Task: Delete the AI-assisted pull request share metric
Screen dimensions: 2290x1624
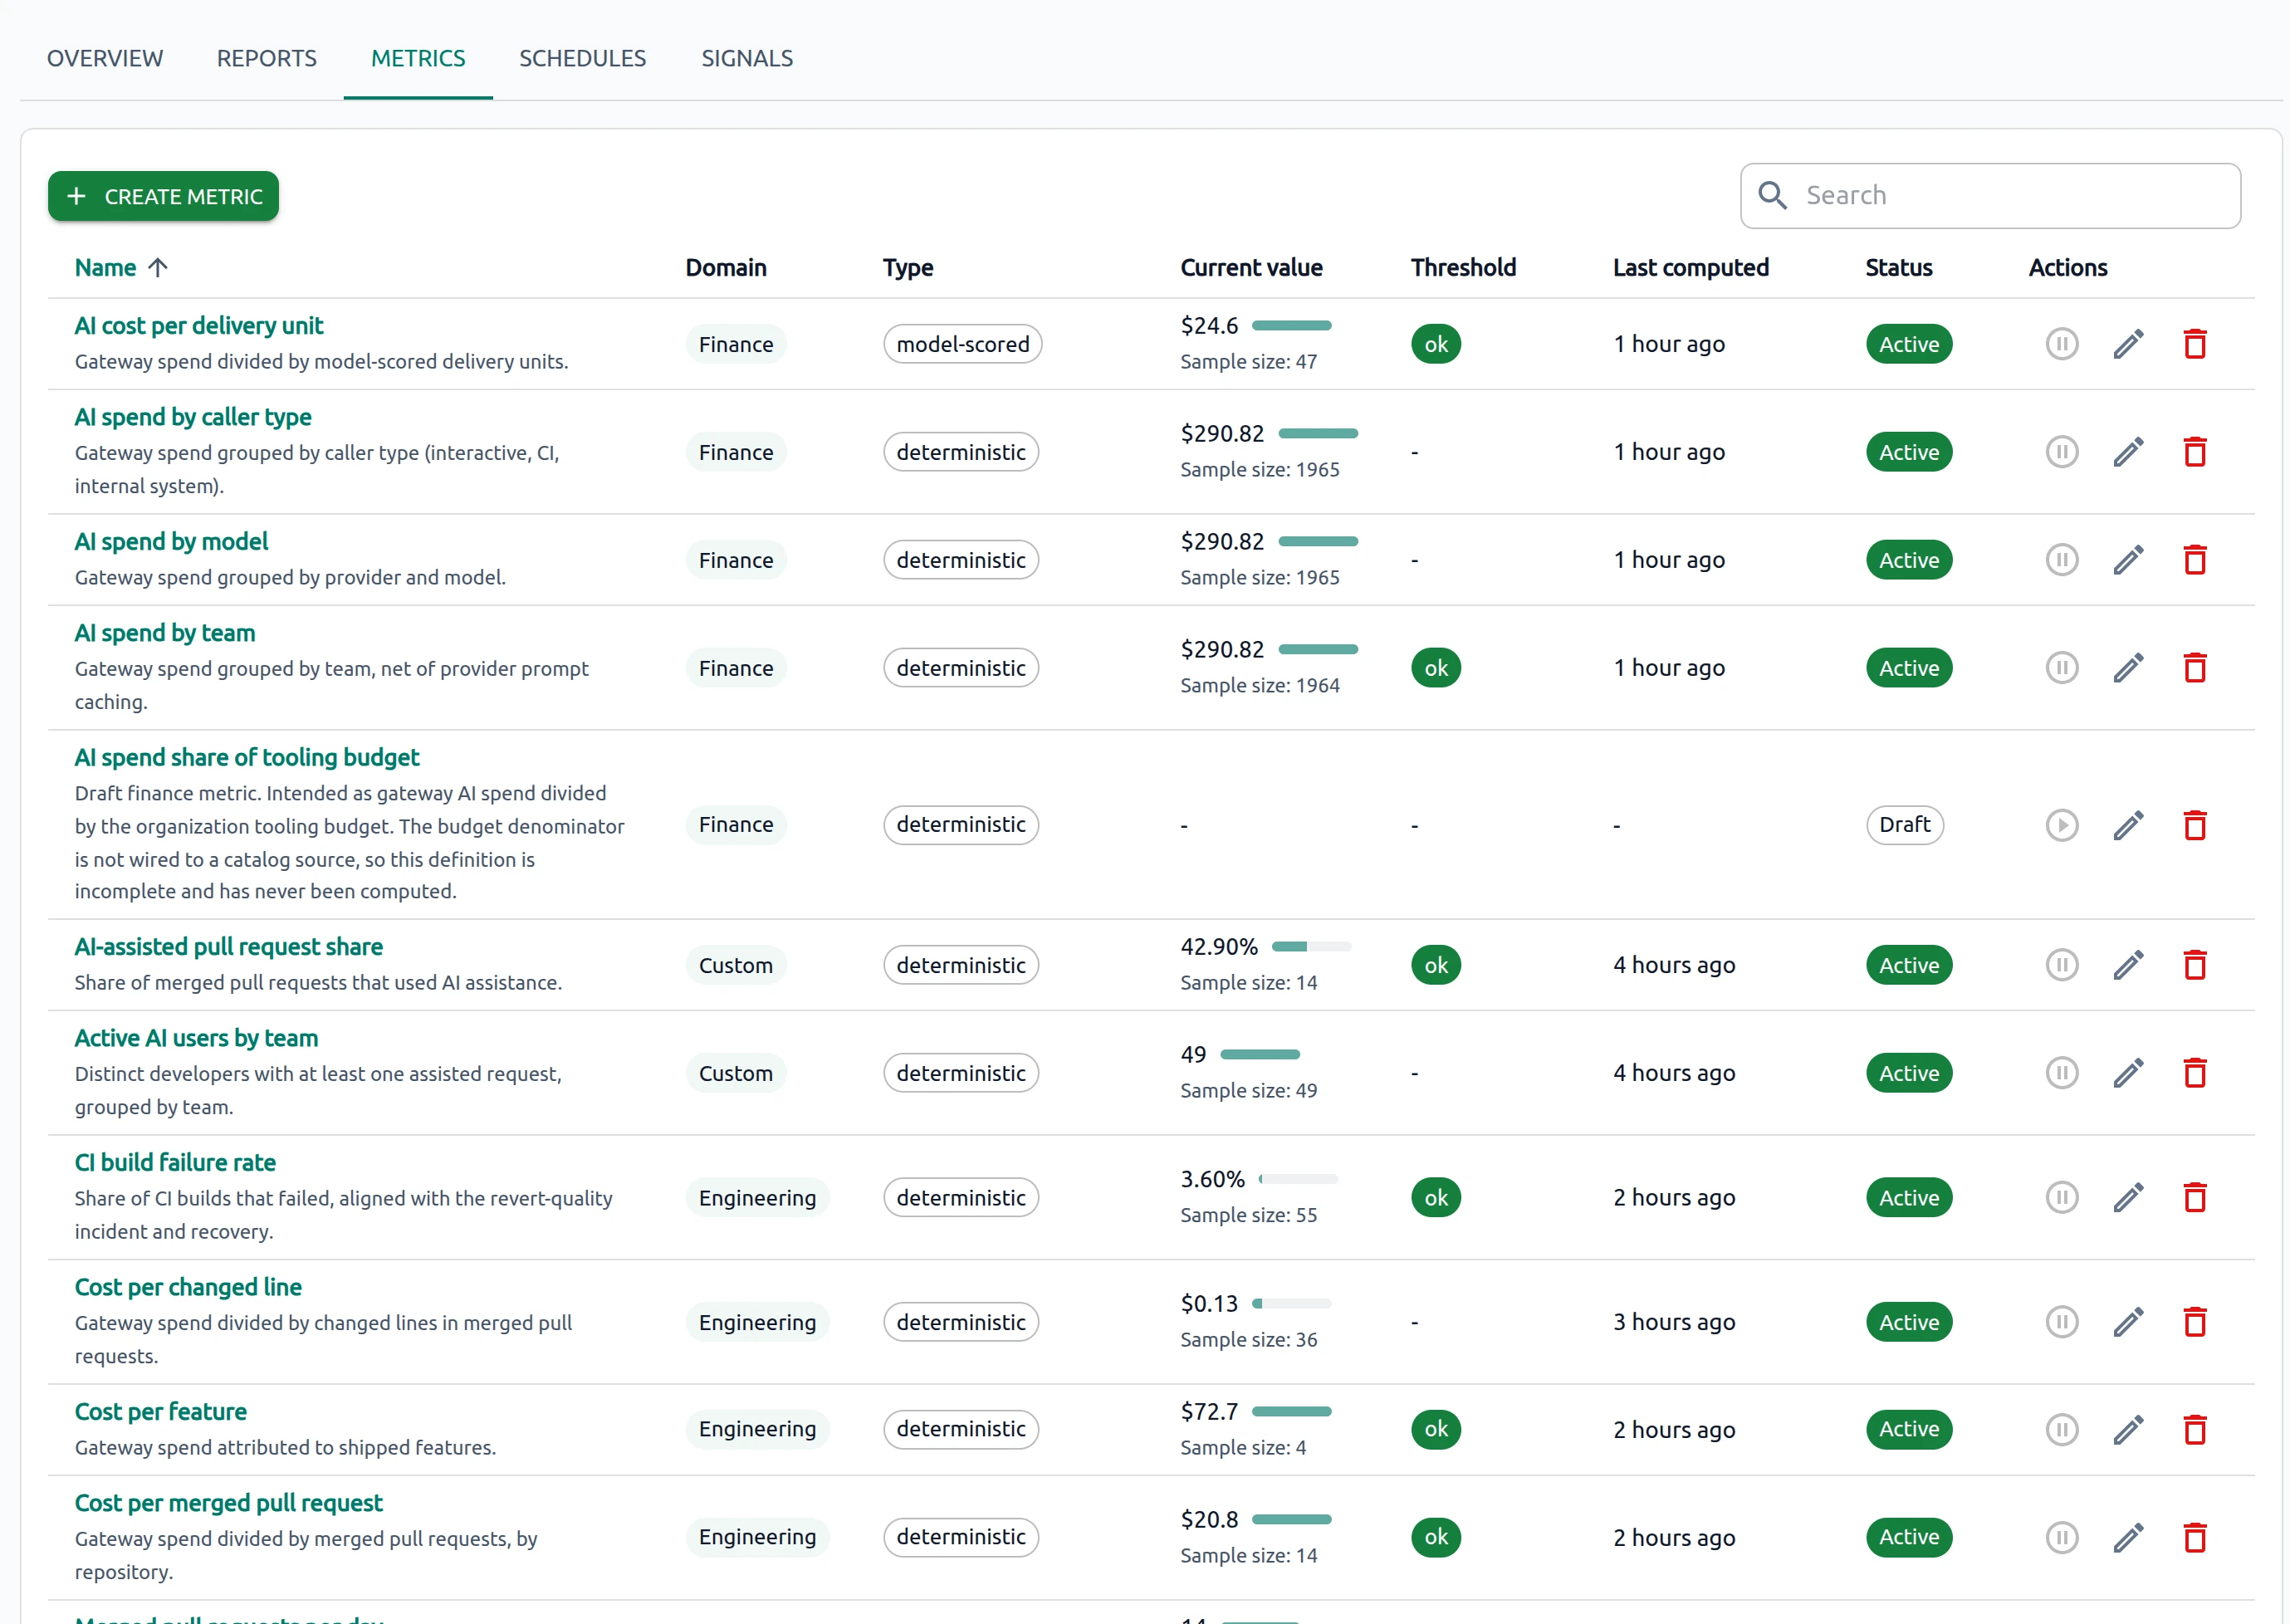Action: 2195,965
